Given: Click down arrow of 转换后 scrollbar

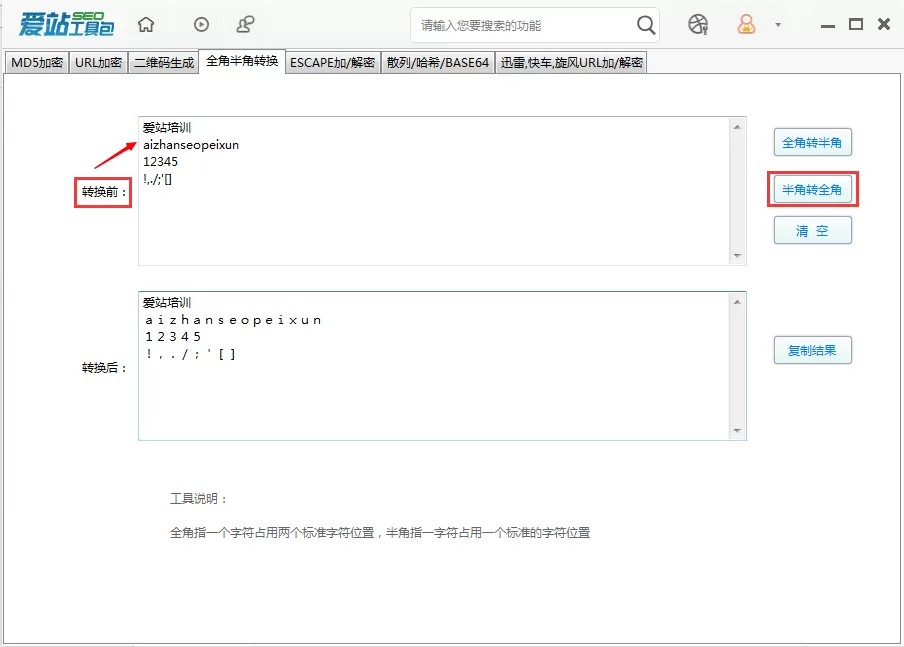Looking at the screenshot, I should 737,431.
